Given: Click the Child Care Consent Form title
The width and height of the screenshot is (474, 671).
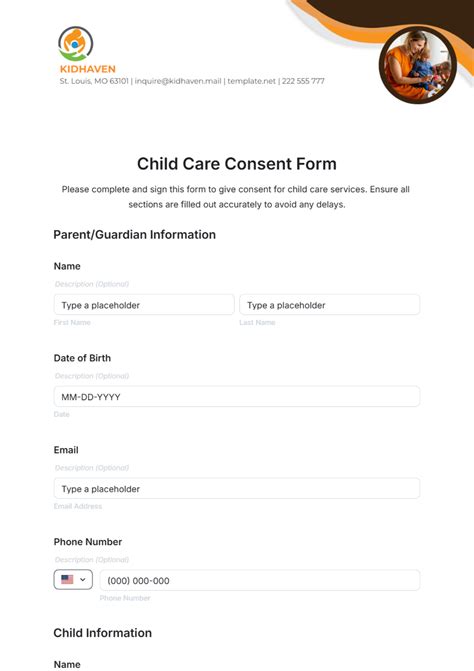Looking at the screenshot, I should tap(237, 164).
